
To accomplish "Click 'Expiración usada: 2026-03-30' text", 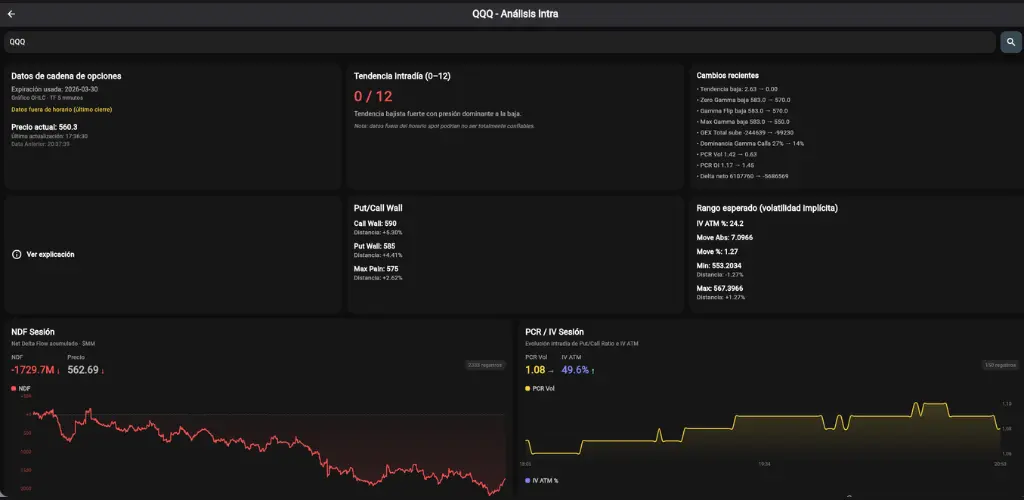I will click(55, 89).
